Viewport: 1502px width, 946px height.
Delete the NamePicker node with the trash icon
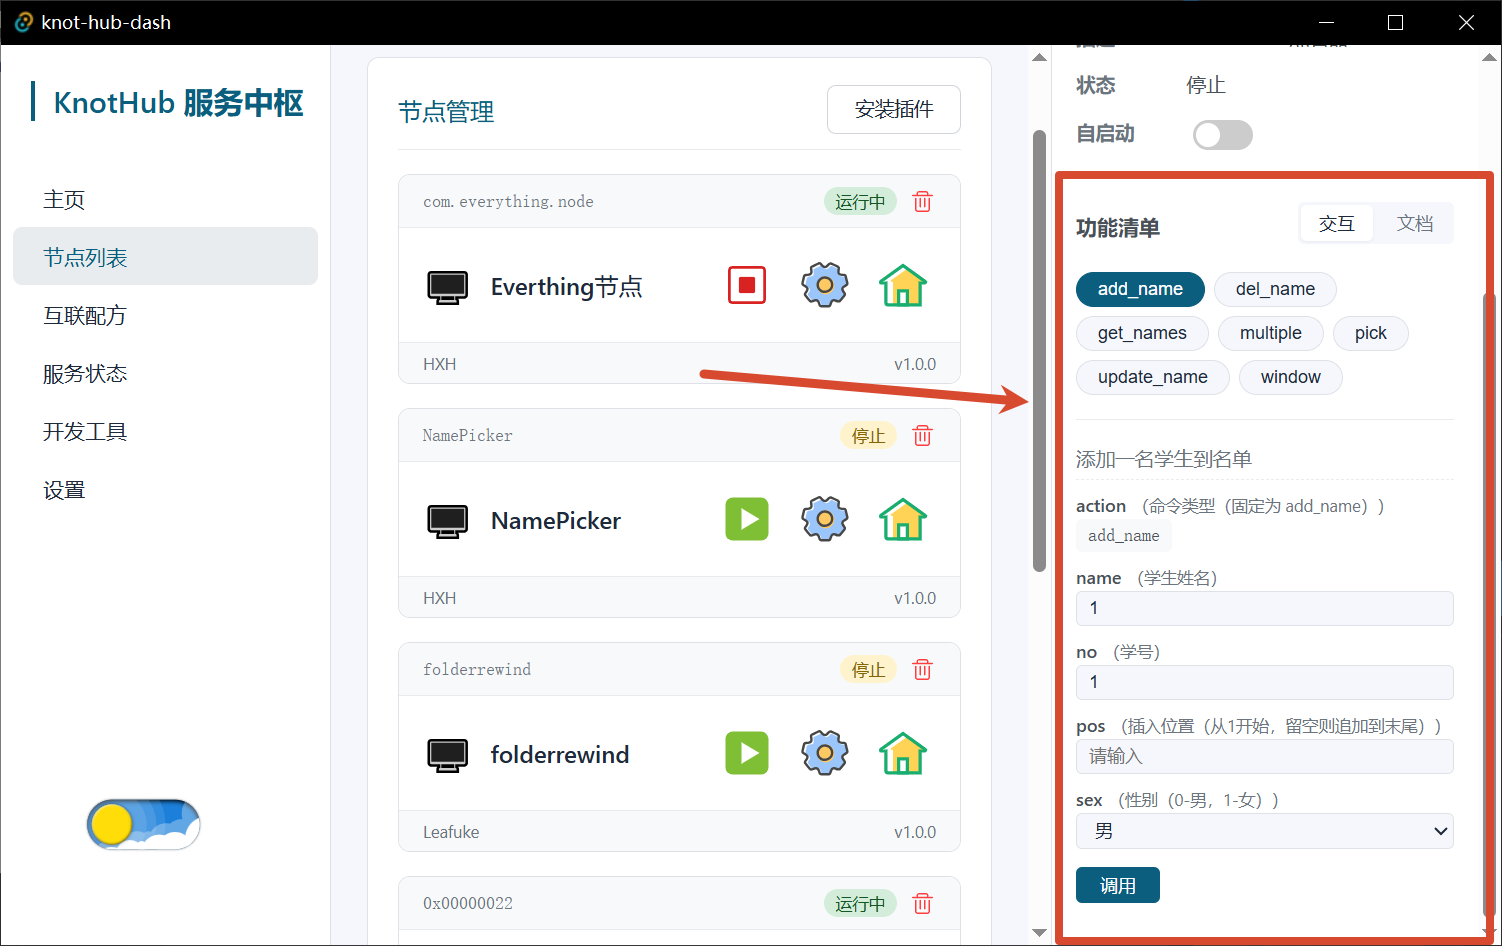click(923, 436)
